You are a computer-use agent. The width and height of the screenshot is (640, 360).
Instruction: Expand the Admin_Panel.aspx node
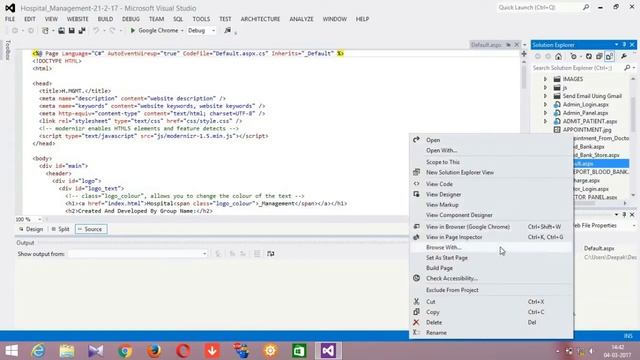545,113
